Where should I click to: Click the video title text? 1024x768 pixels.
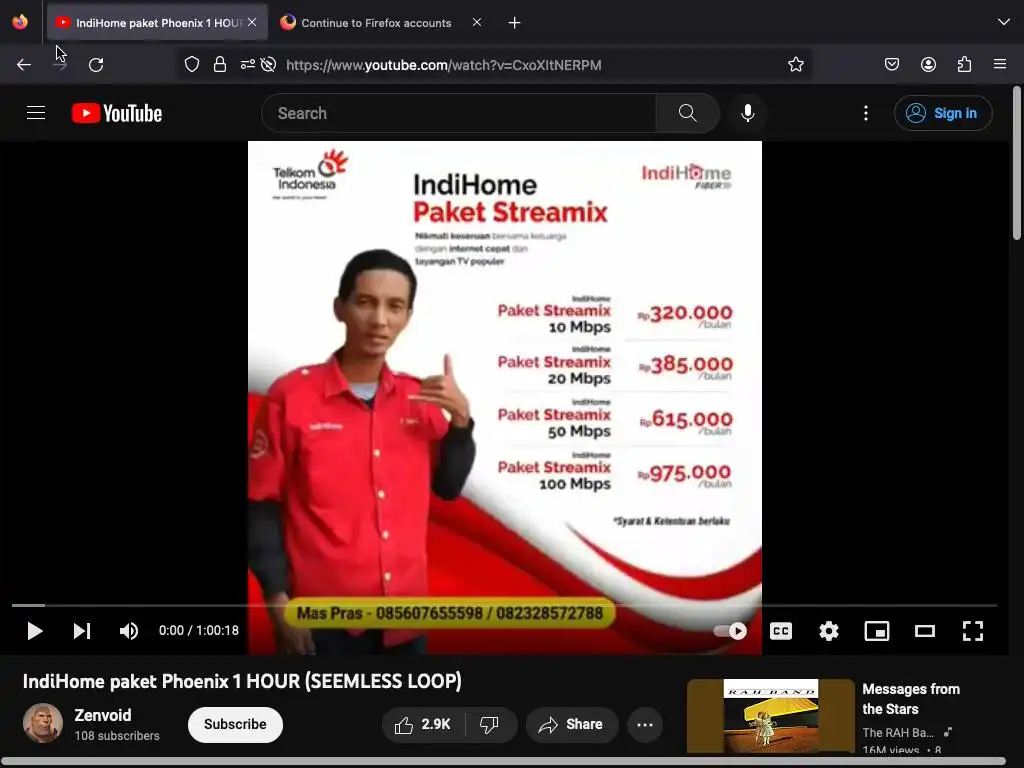[242, 681]
